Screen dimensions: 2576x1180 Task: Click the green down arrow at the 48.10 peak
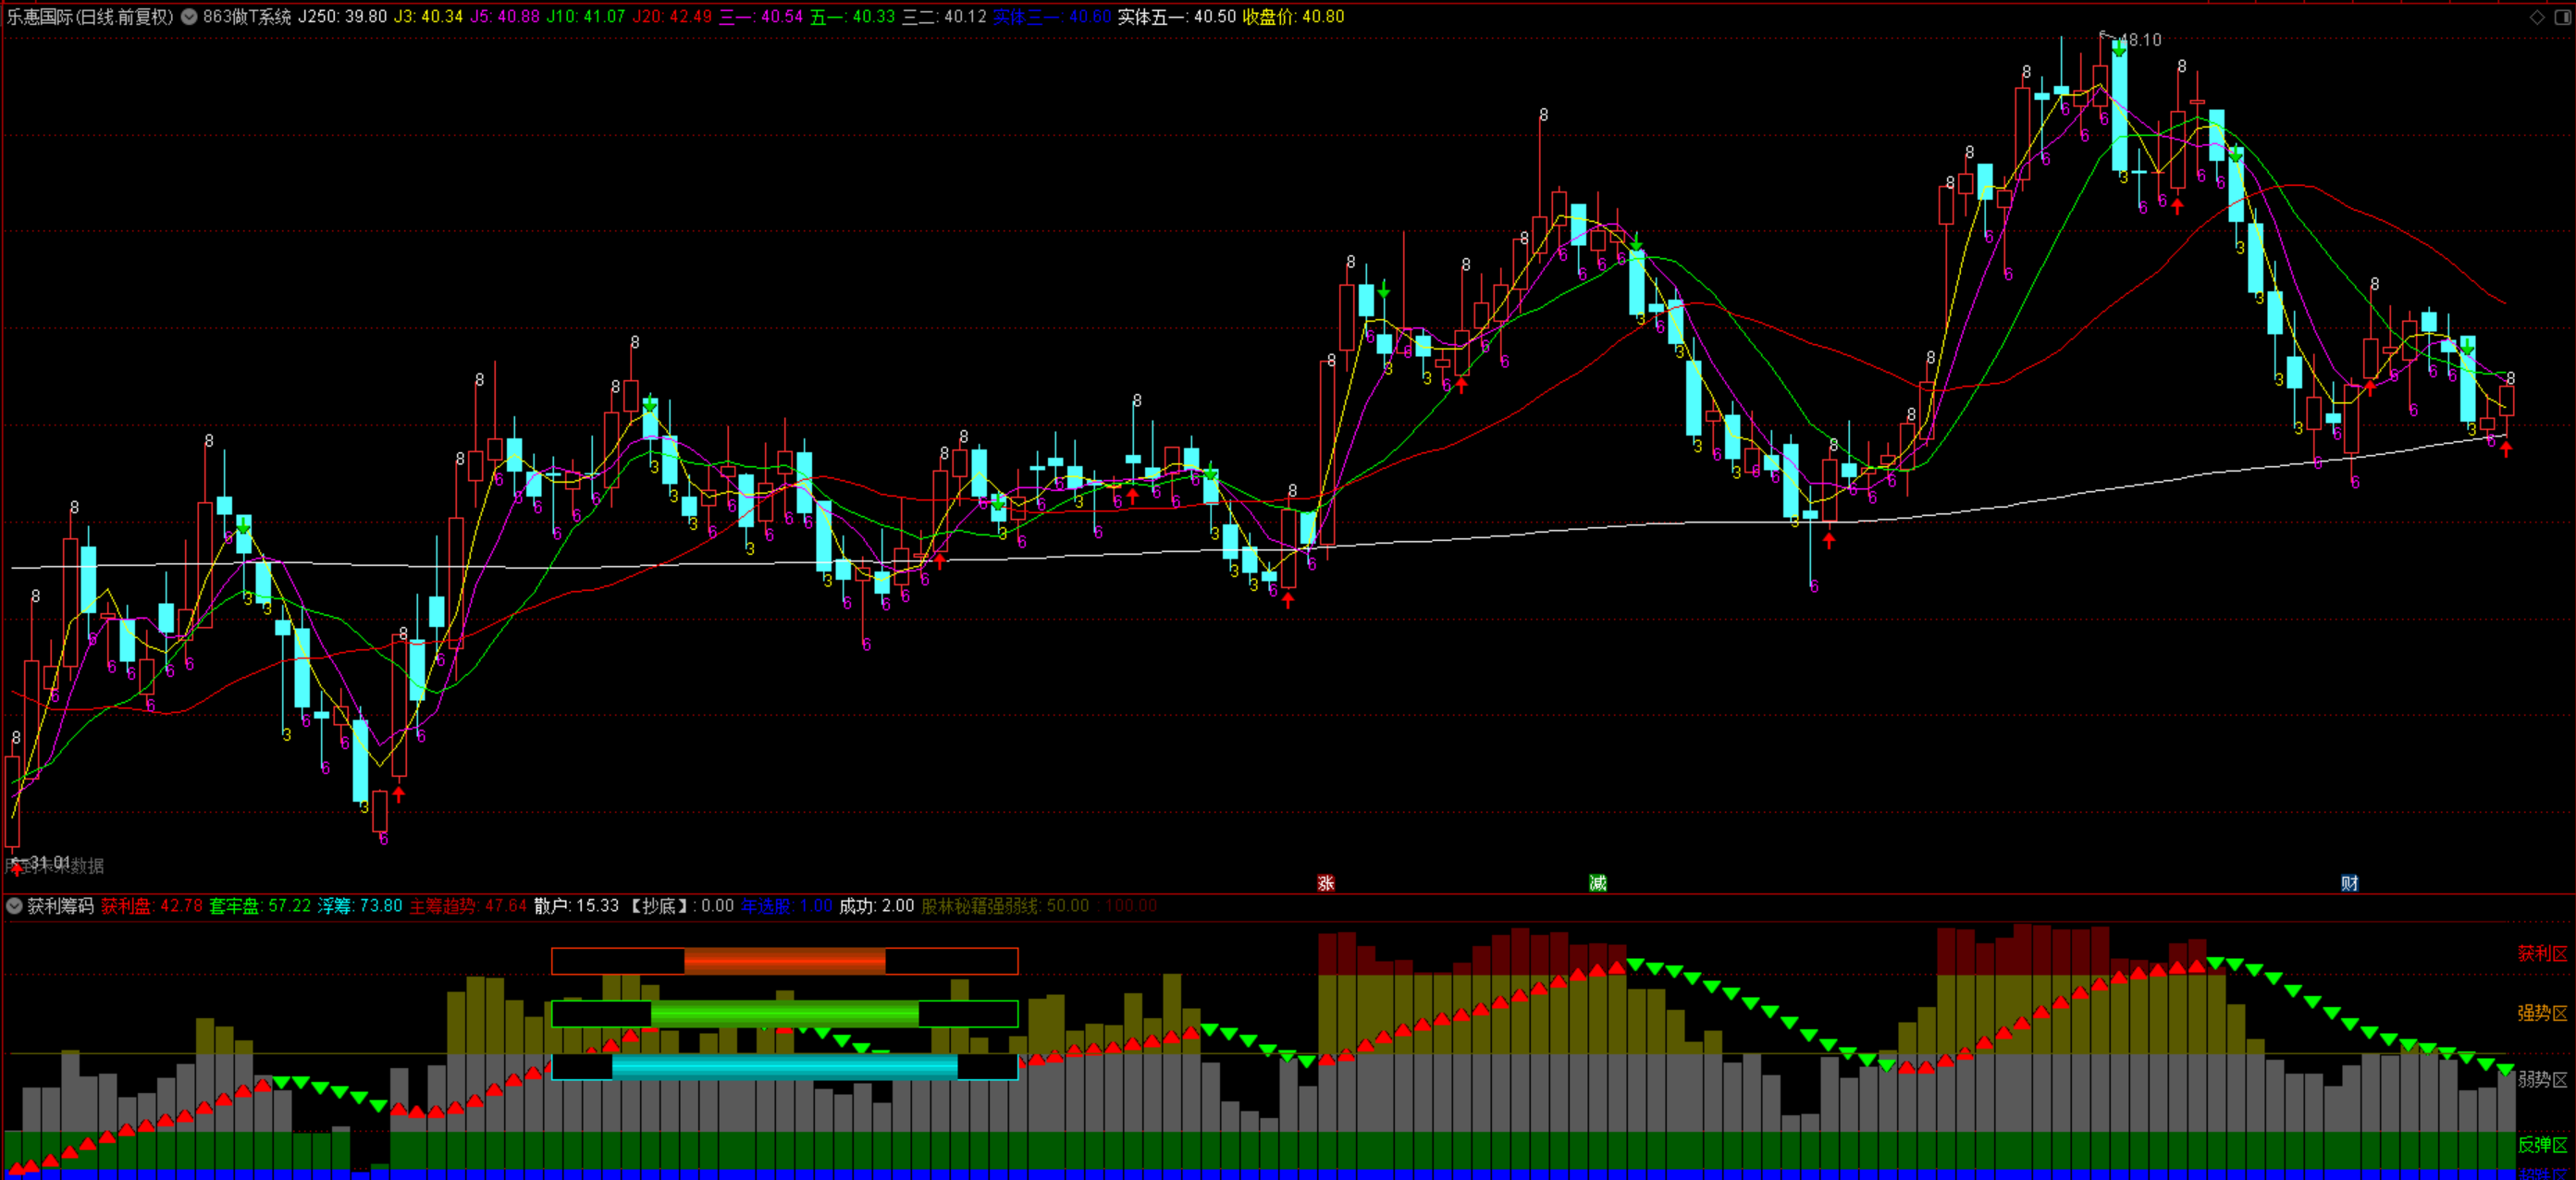(x=2119, y=48)
